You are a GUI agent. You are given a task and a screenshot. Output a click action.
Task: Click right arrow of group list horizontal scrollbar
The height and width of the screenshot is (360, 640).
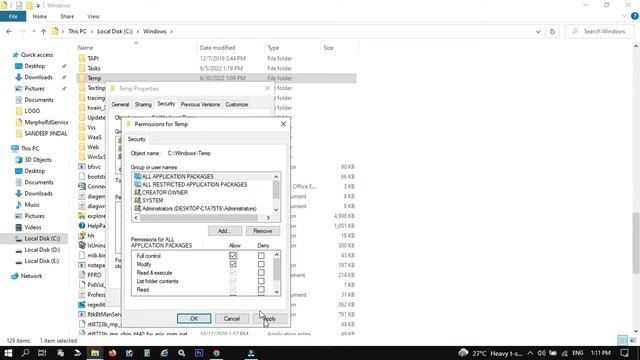(x=268, y=218)
